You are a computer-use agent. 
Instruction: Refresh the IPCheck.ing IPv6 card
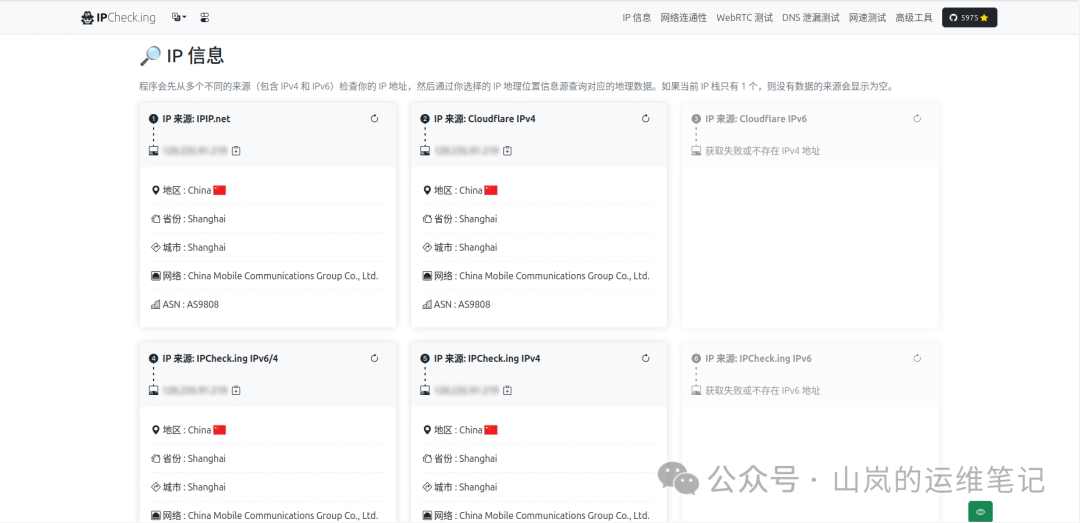(x=917, y=358)
